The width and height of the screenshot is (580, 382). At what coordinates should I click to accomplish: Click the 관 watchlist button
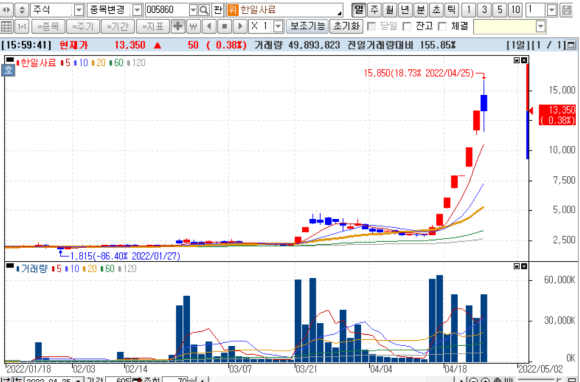pos(218,10)
